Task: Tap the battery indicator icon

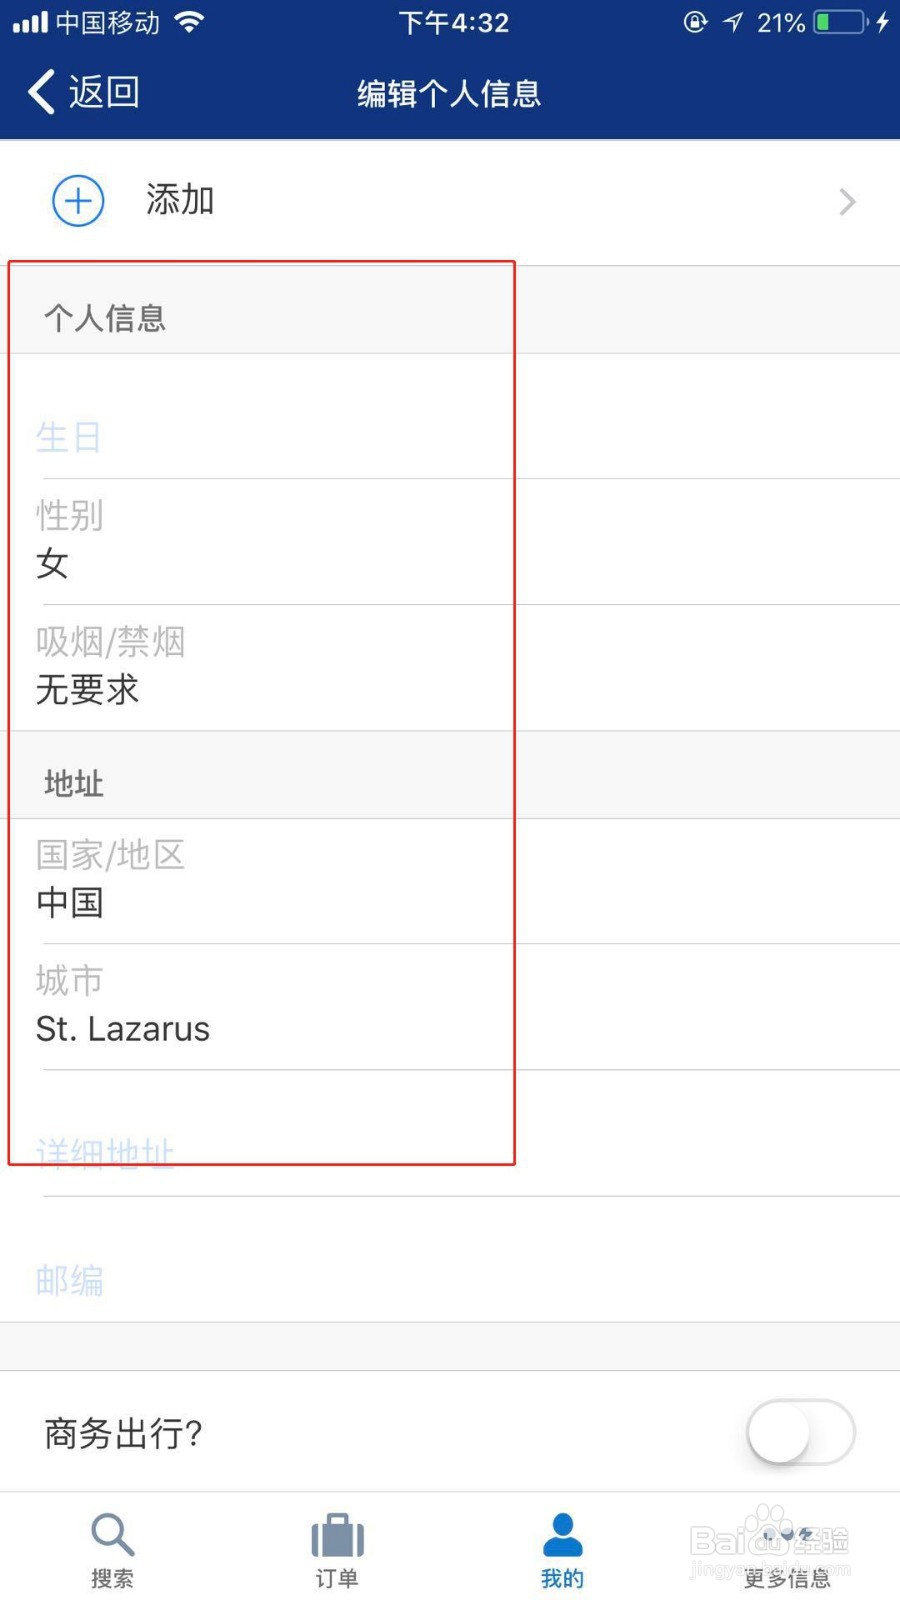Action: pyautogui.click(x=839, y=22)
